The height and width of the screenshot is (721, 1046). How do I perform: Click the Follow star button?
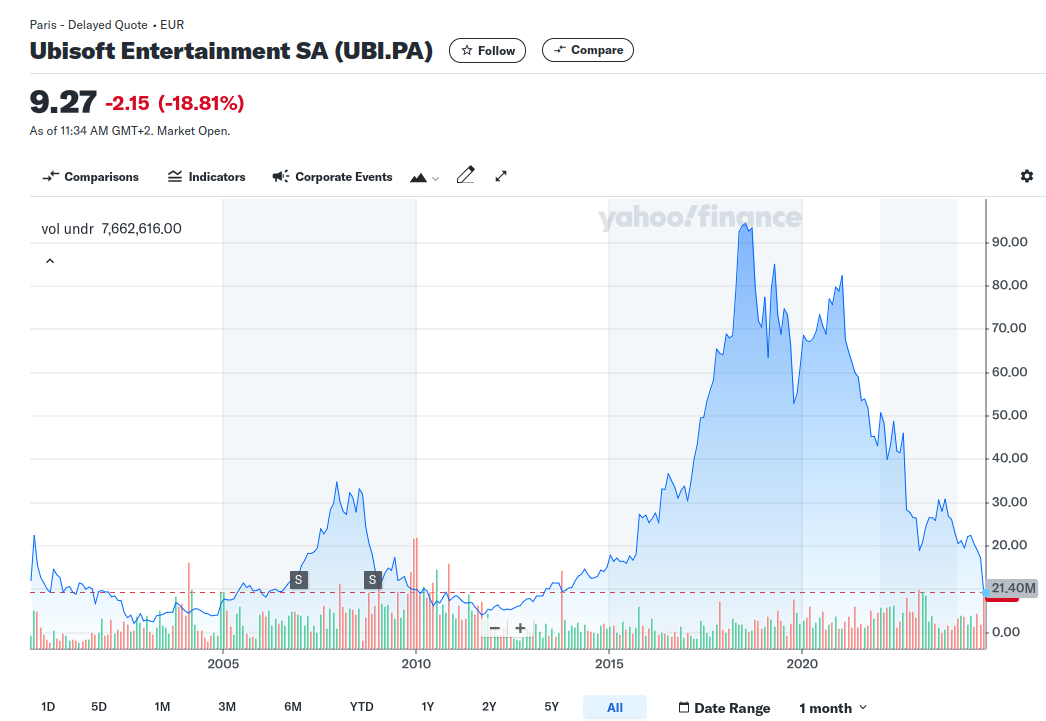click(x=487, y=51)
